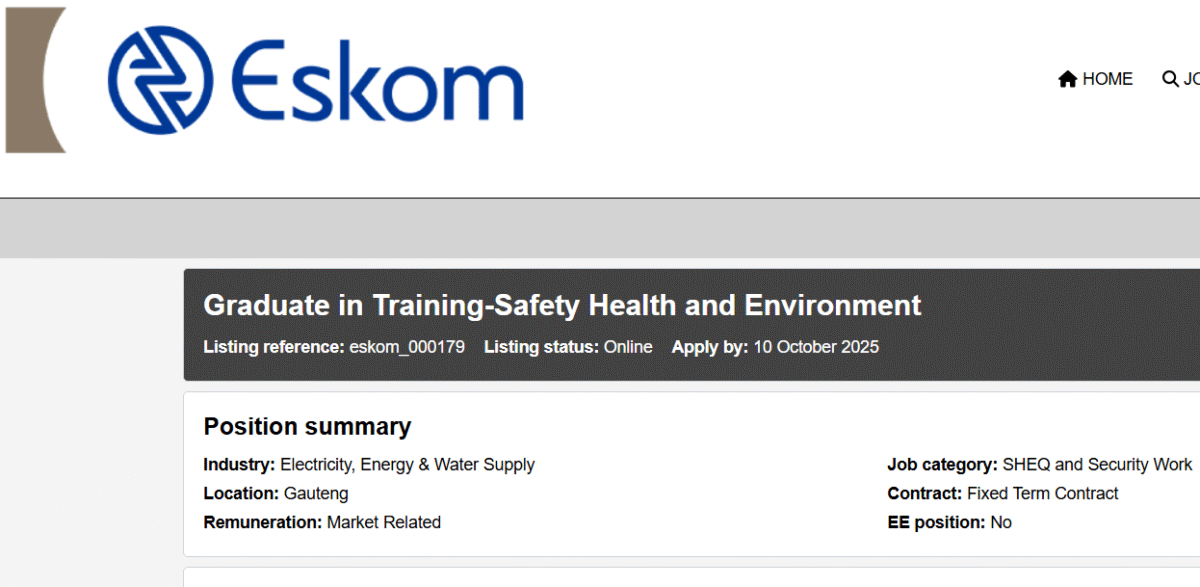Select the home icon in the navigation bar

click(1069, 78)
